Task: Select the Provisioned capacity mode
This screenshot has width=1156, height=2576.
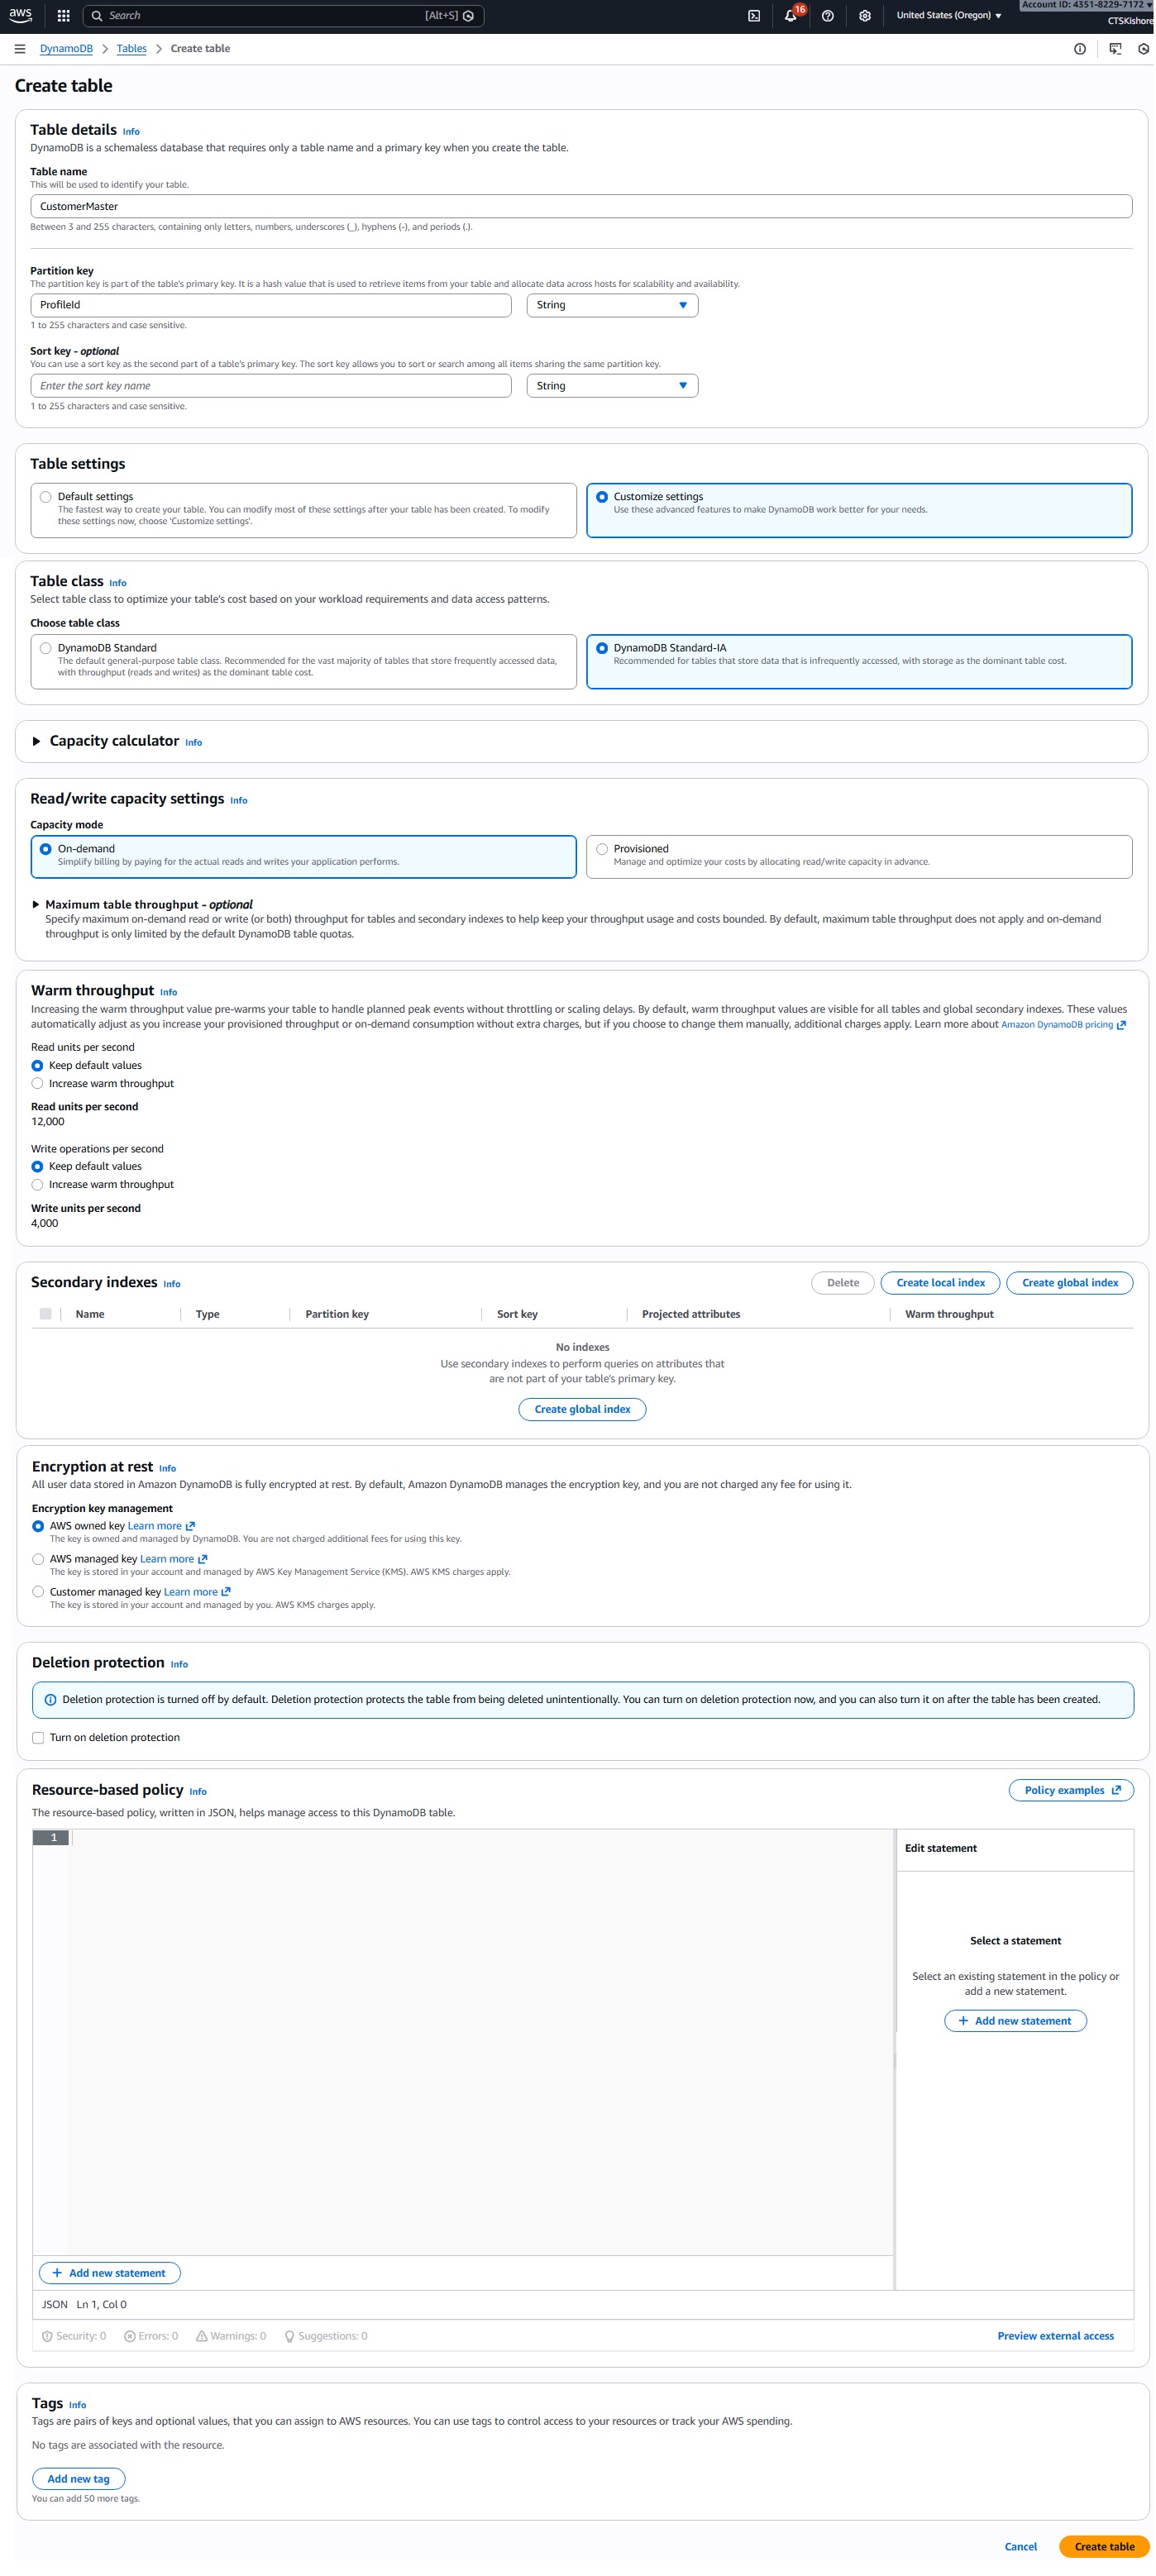Action: [602, 849]
